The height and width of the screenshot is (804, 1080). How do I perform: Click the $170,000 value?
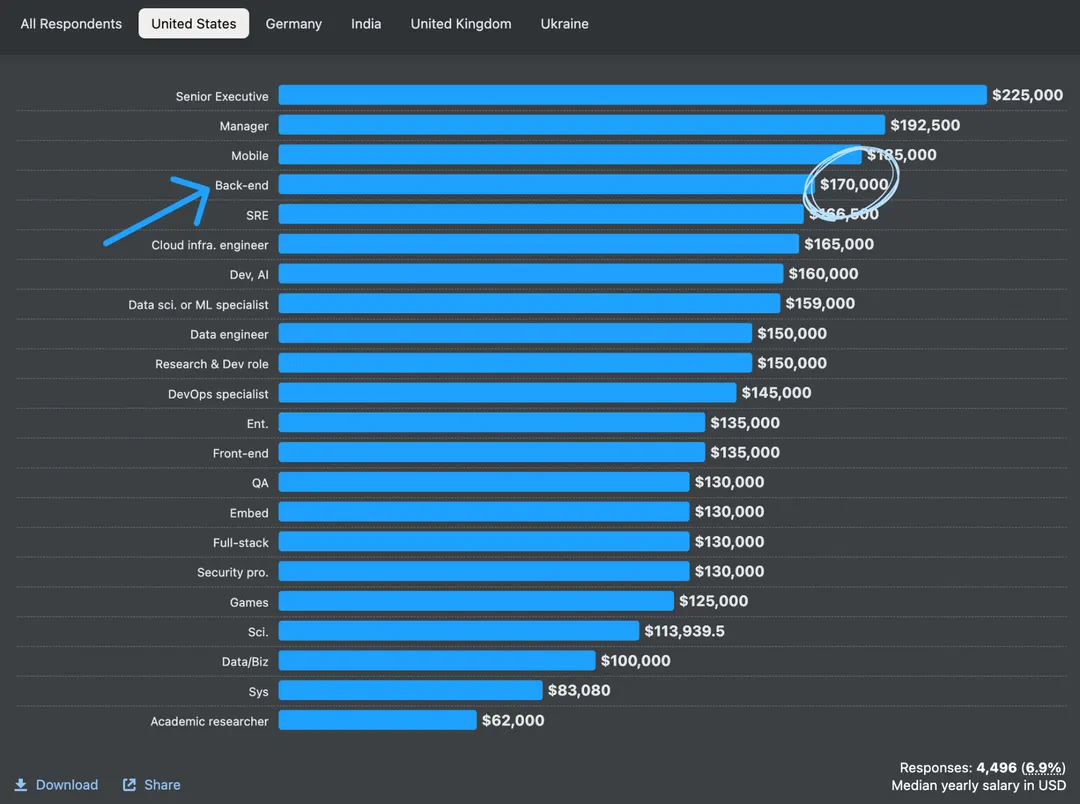[854, 184]
